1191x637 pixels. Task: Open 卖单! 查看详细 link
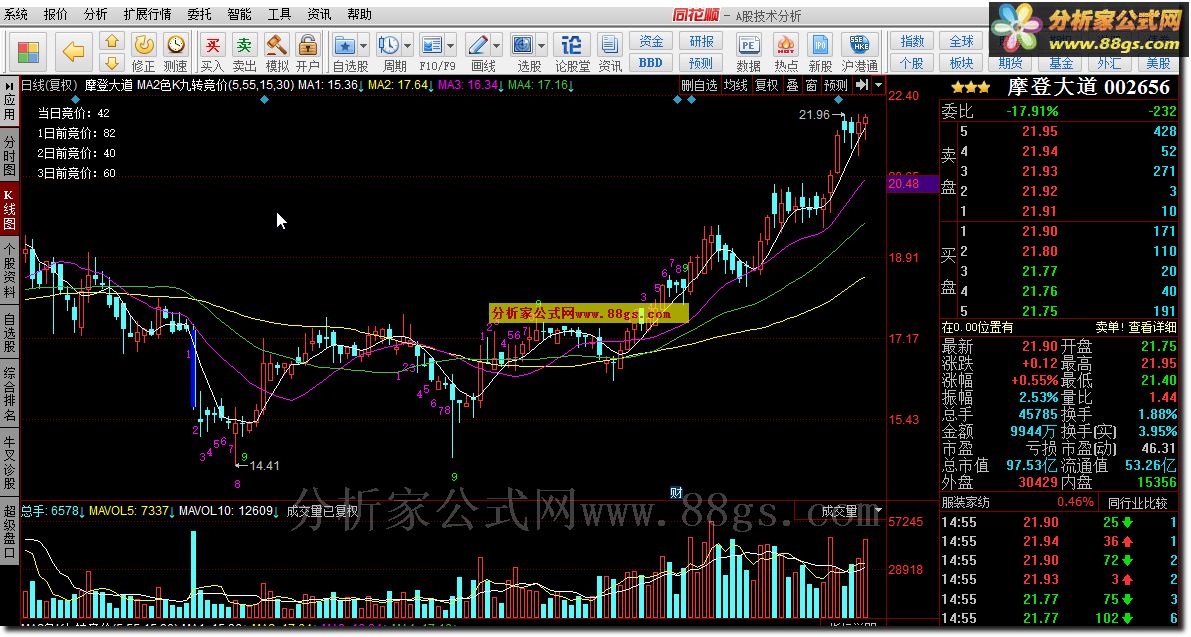(x=1136, y=327)
